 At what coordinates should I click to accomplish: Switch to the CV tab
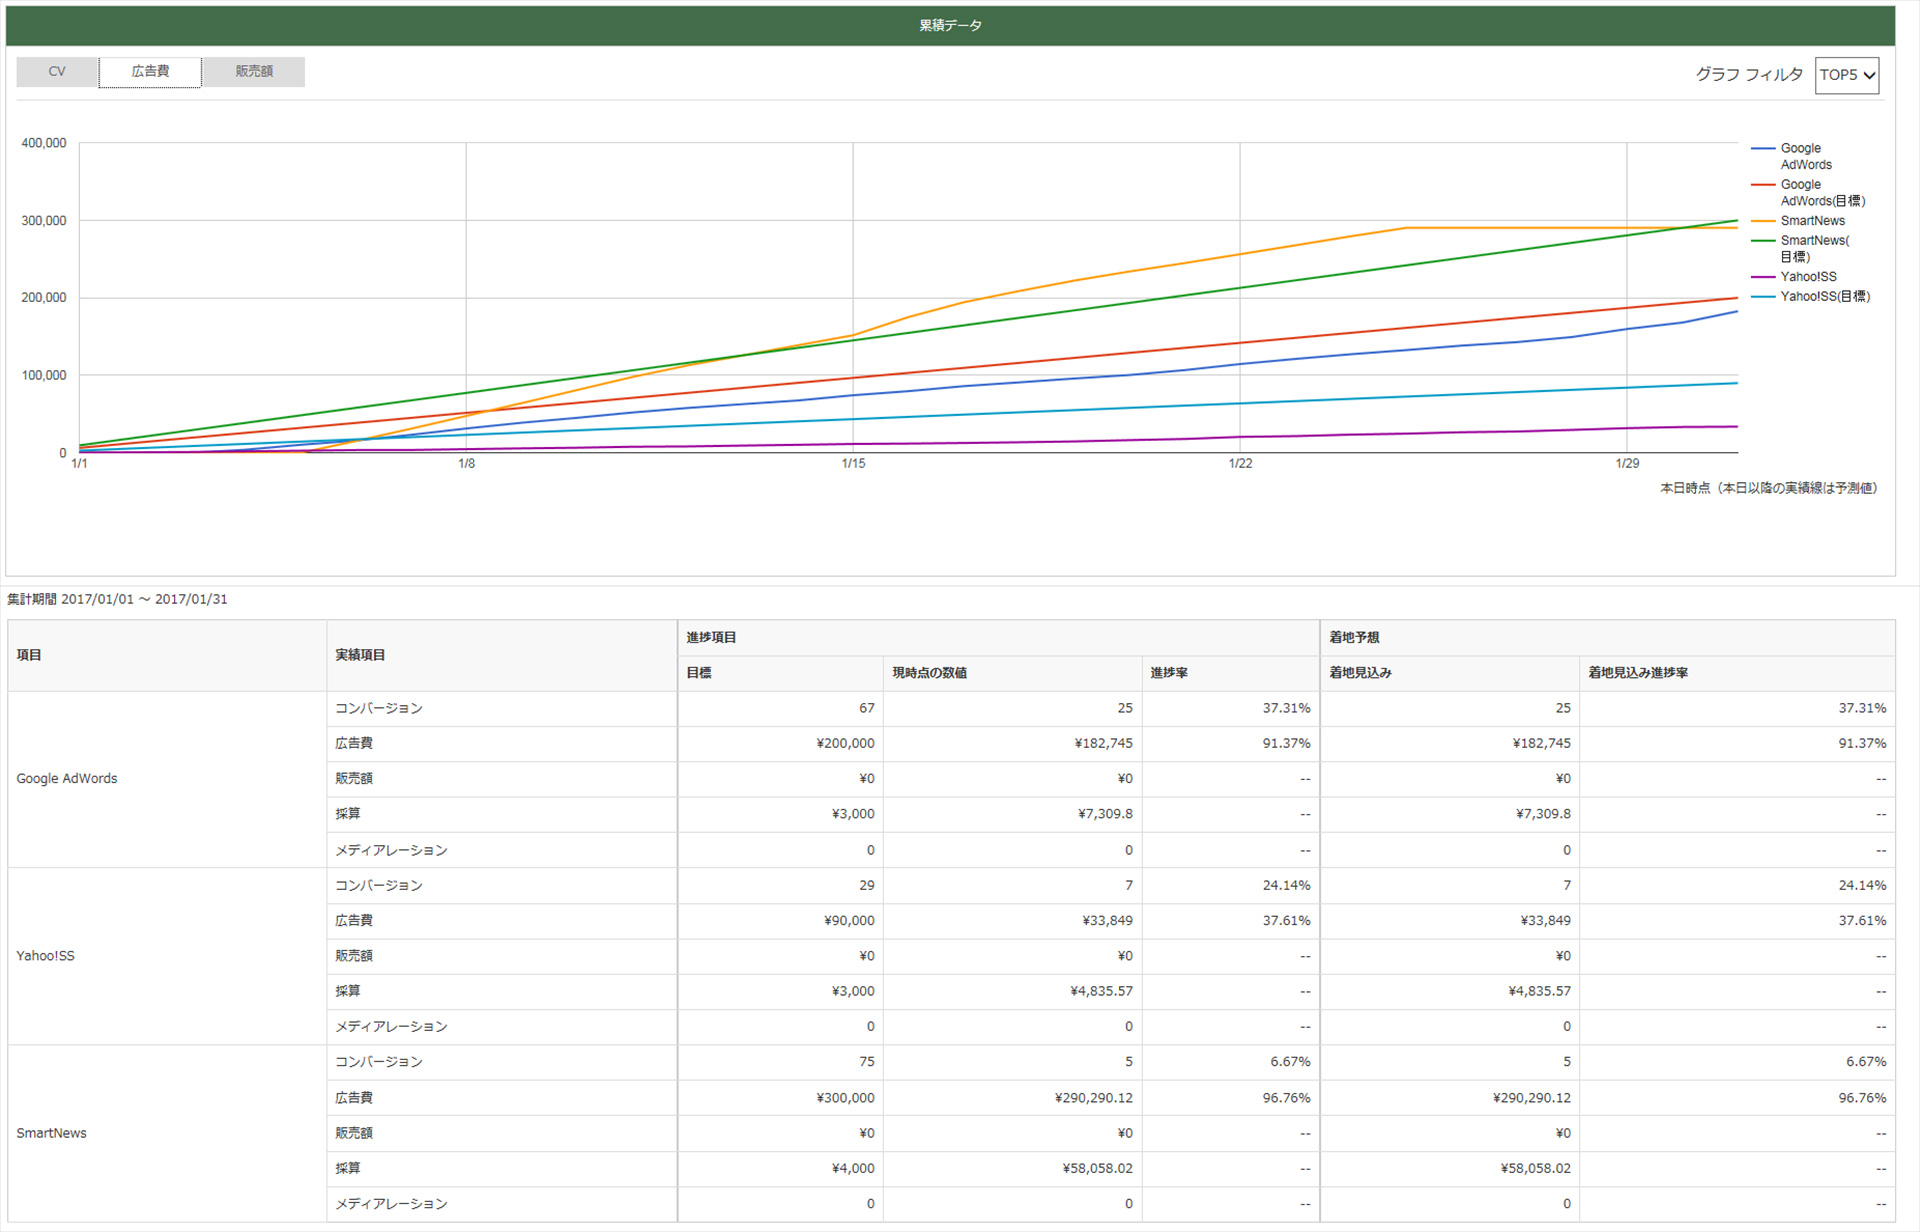57,72
